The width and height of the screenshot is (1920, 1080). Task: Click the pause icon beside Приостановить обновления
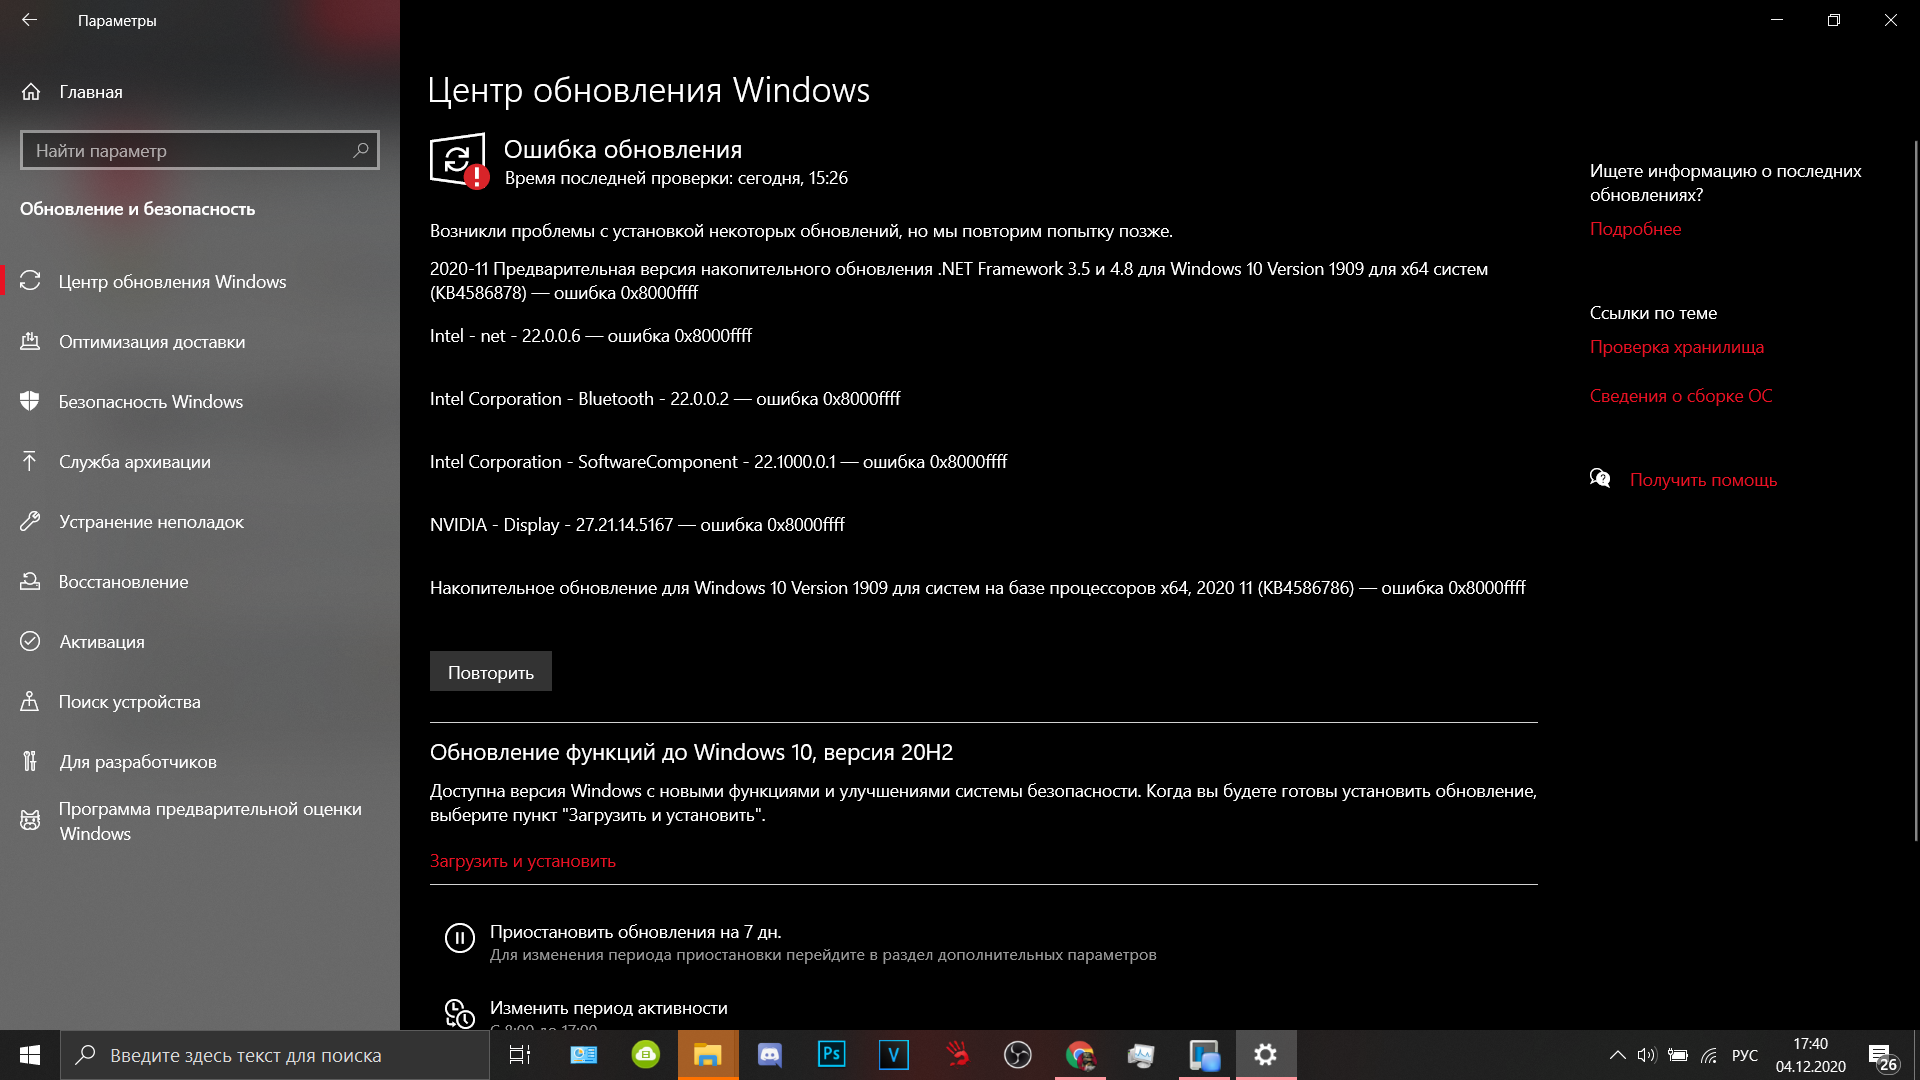click(460, 938)
